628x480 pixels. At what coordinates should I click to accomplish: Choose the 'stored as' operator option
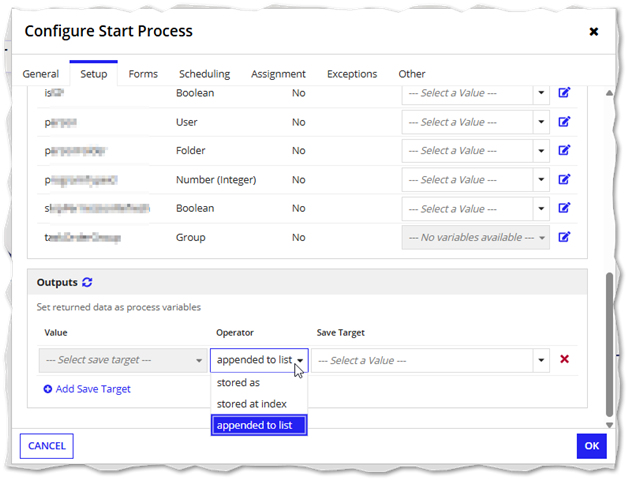pos(238,383)
